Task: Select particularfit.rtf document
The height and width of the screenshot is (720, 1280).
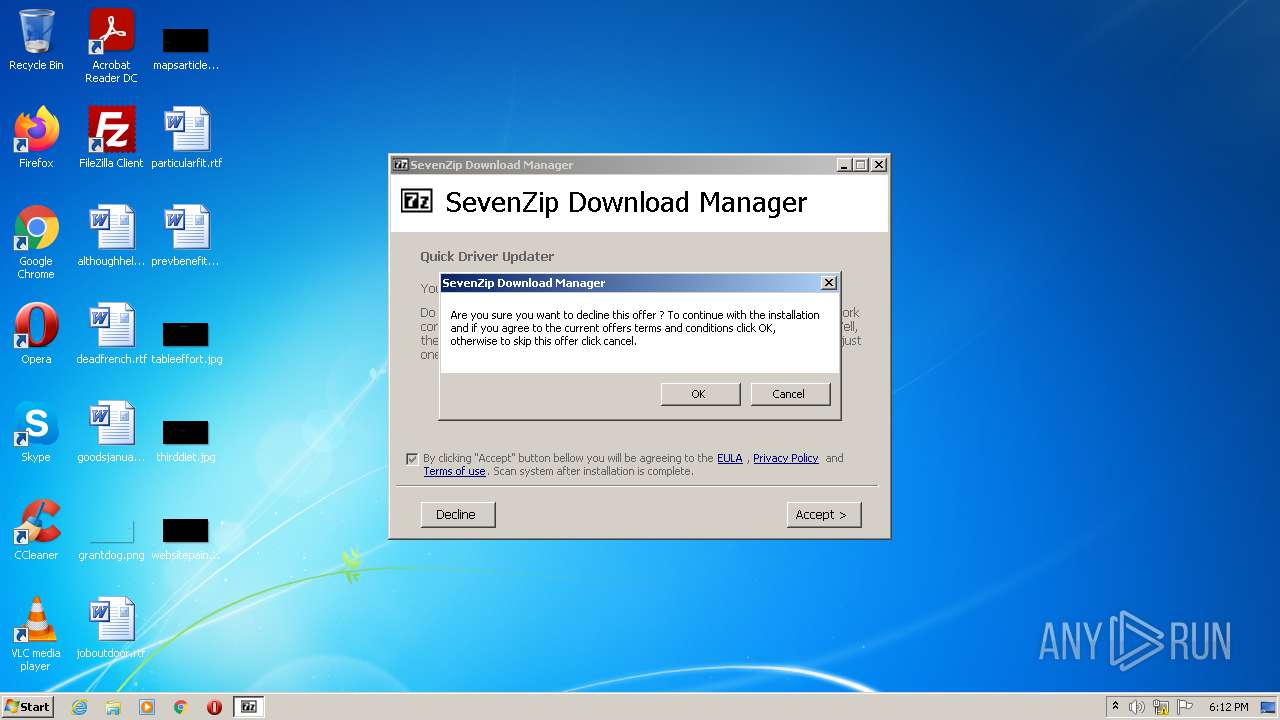Action: pos(187,138)
